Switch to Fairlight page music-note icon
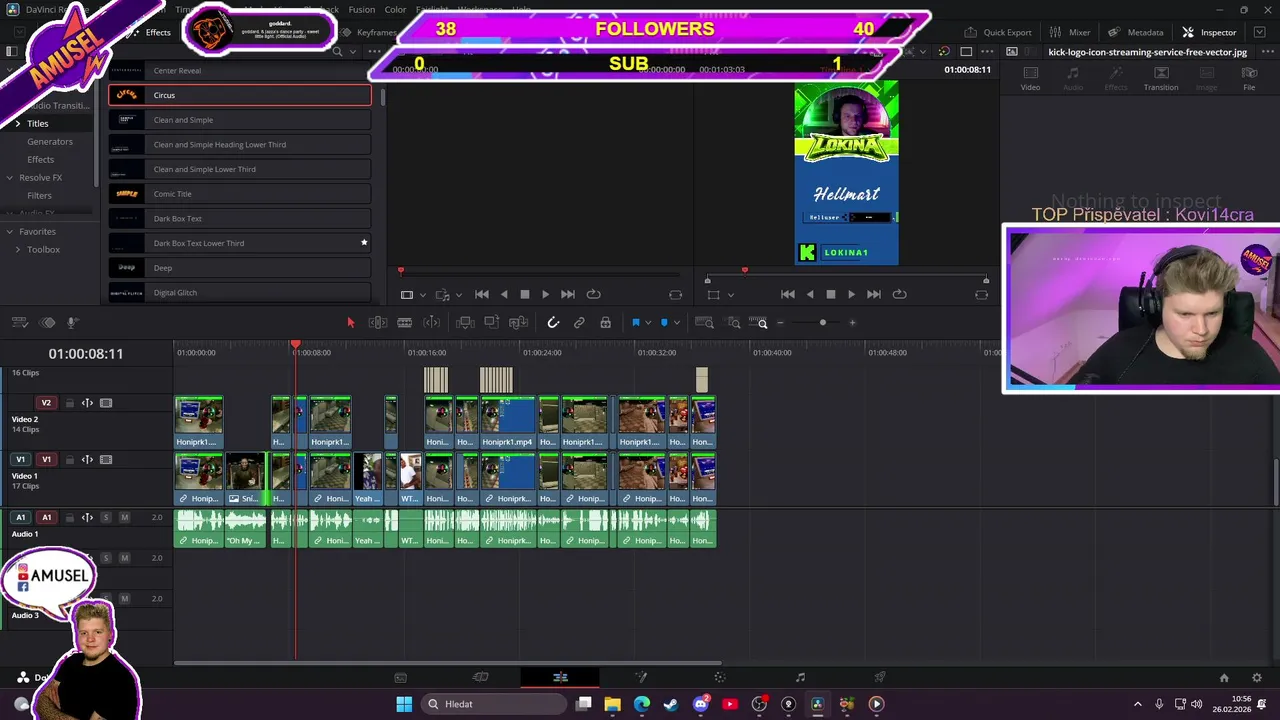Viewport: 1280px width, 720px height. pos(800,677)
